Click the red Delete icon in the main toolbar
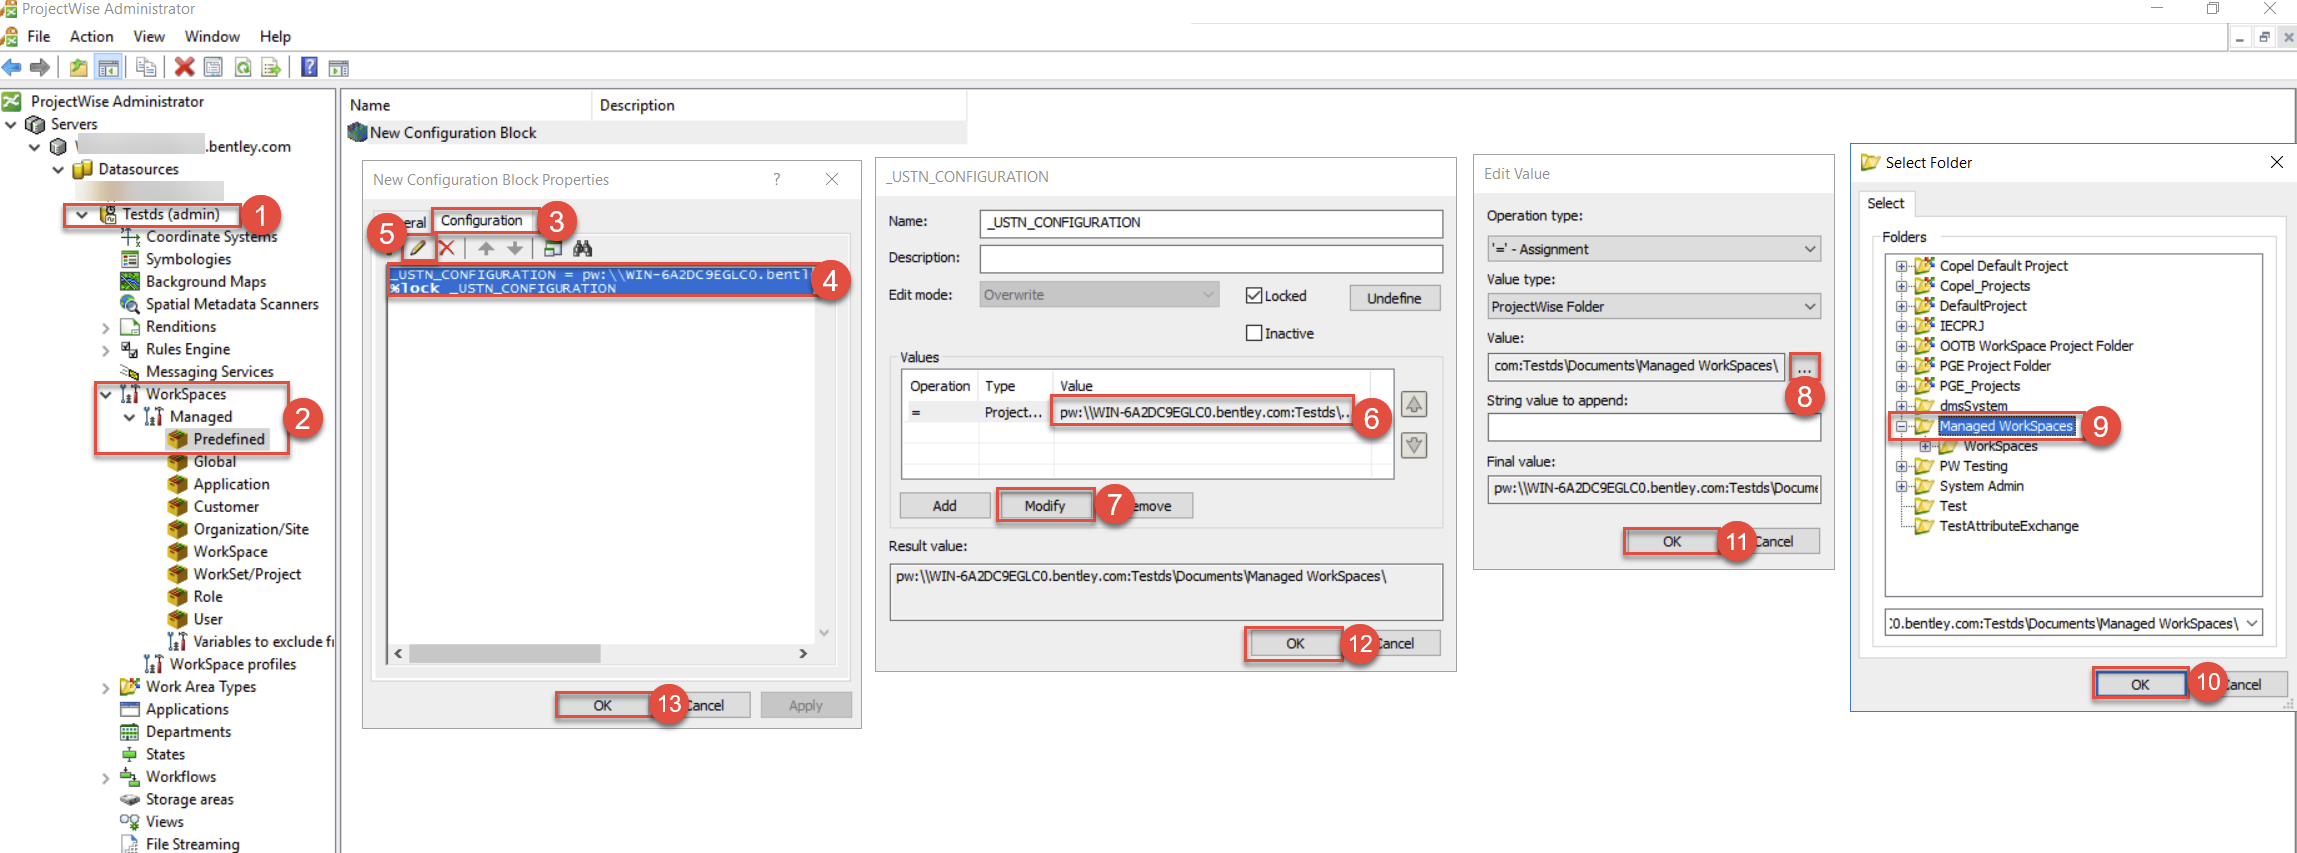Screen dimensions: 2297x853 [184, 67]
